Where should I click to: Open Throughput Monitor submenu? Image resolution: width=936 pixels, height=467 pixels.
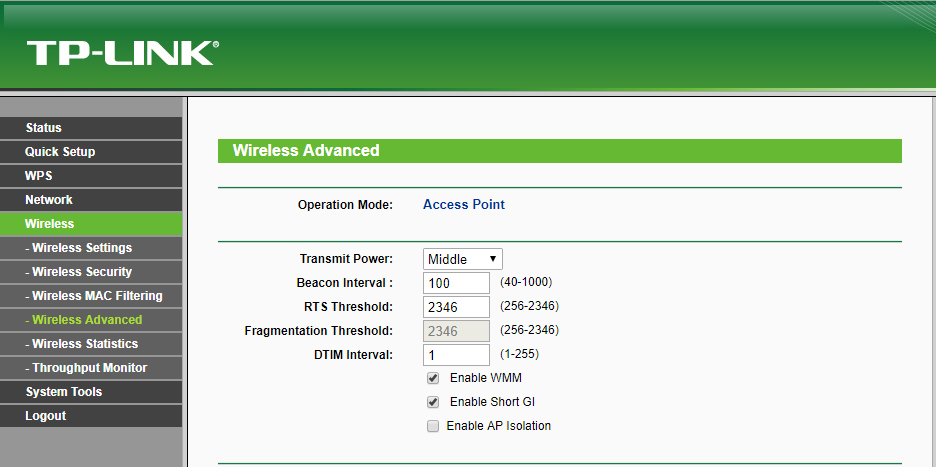tap(91, 368)
